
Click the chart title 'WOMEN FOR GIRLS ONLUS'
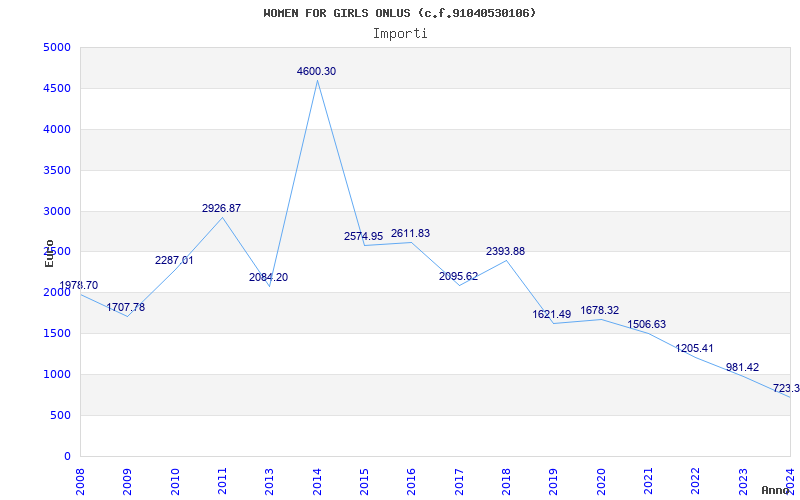[x=337, y=13]
